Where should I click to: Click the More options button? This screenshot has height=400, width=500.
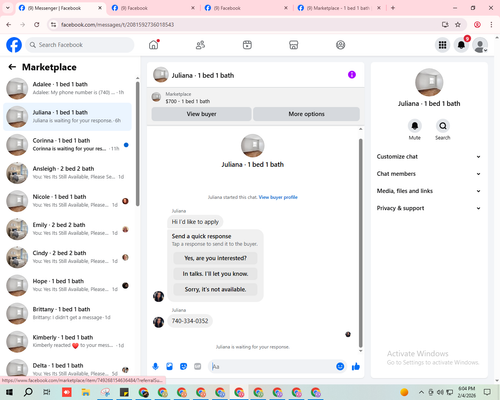pos(306,114)
